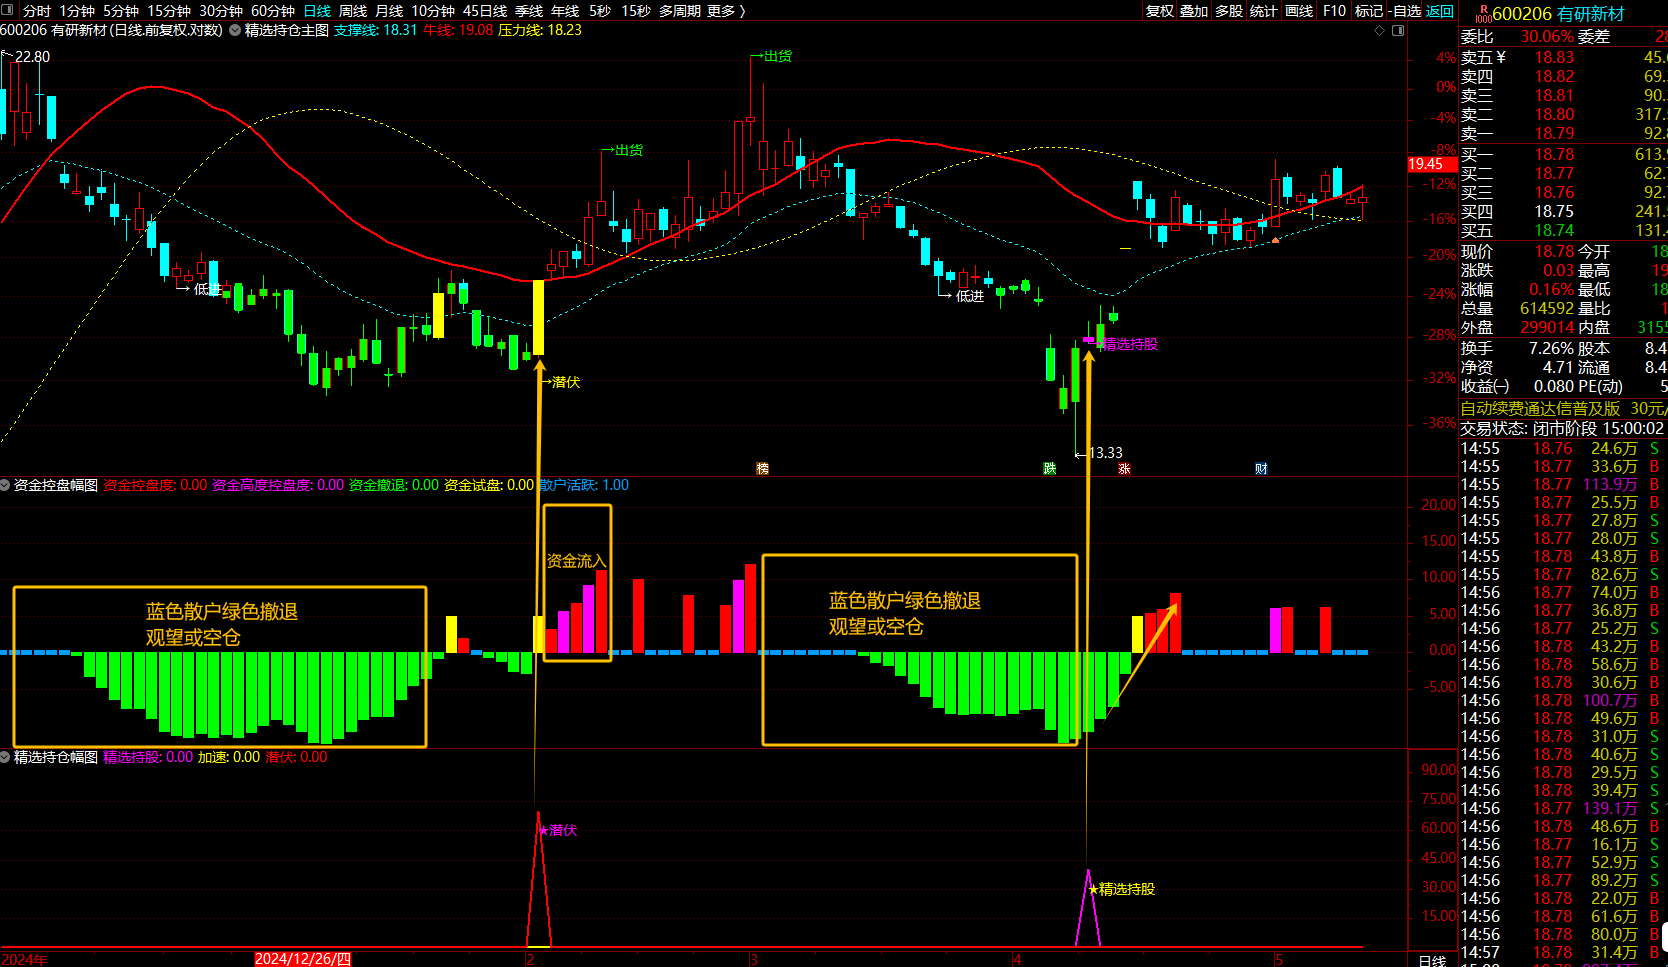The width and height of the screenshot is (1668, 967).
Task: Toggle the diamond icon above the chart
Action: tap(1380, 30)
